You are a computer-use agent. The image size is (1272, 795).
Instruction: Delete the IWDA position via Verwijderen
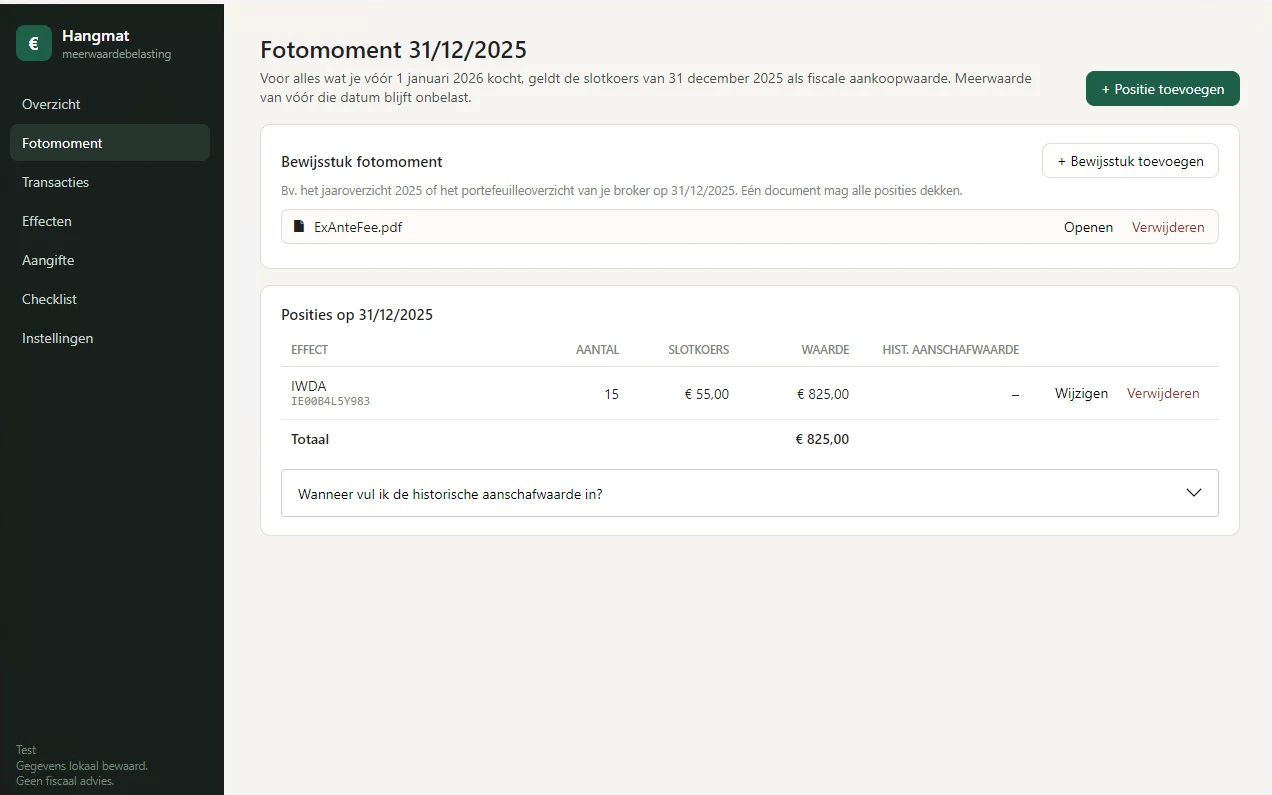pyautogui.click(x=1163, y=393)
